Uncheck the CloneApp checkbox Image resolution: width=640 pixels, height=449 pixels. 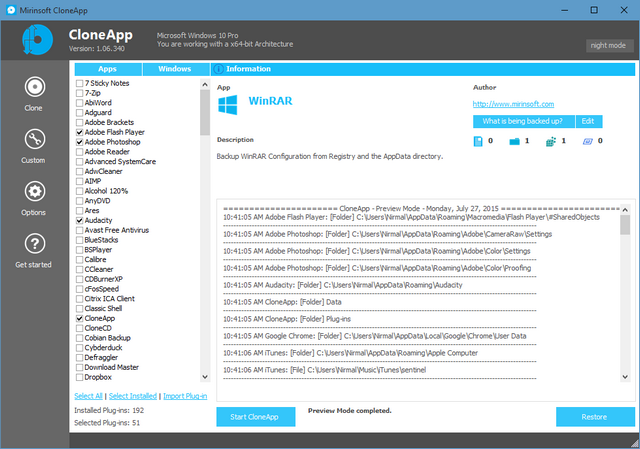click(80, 318)
